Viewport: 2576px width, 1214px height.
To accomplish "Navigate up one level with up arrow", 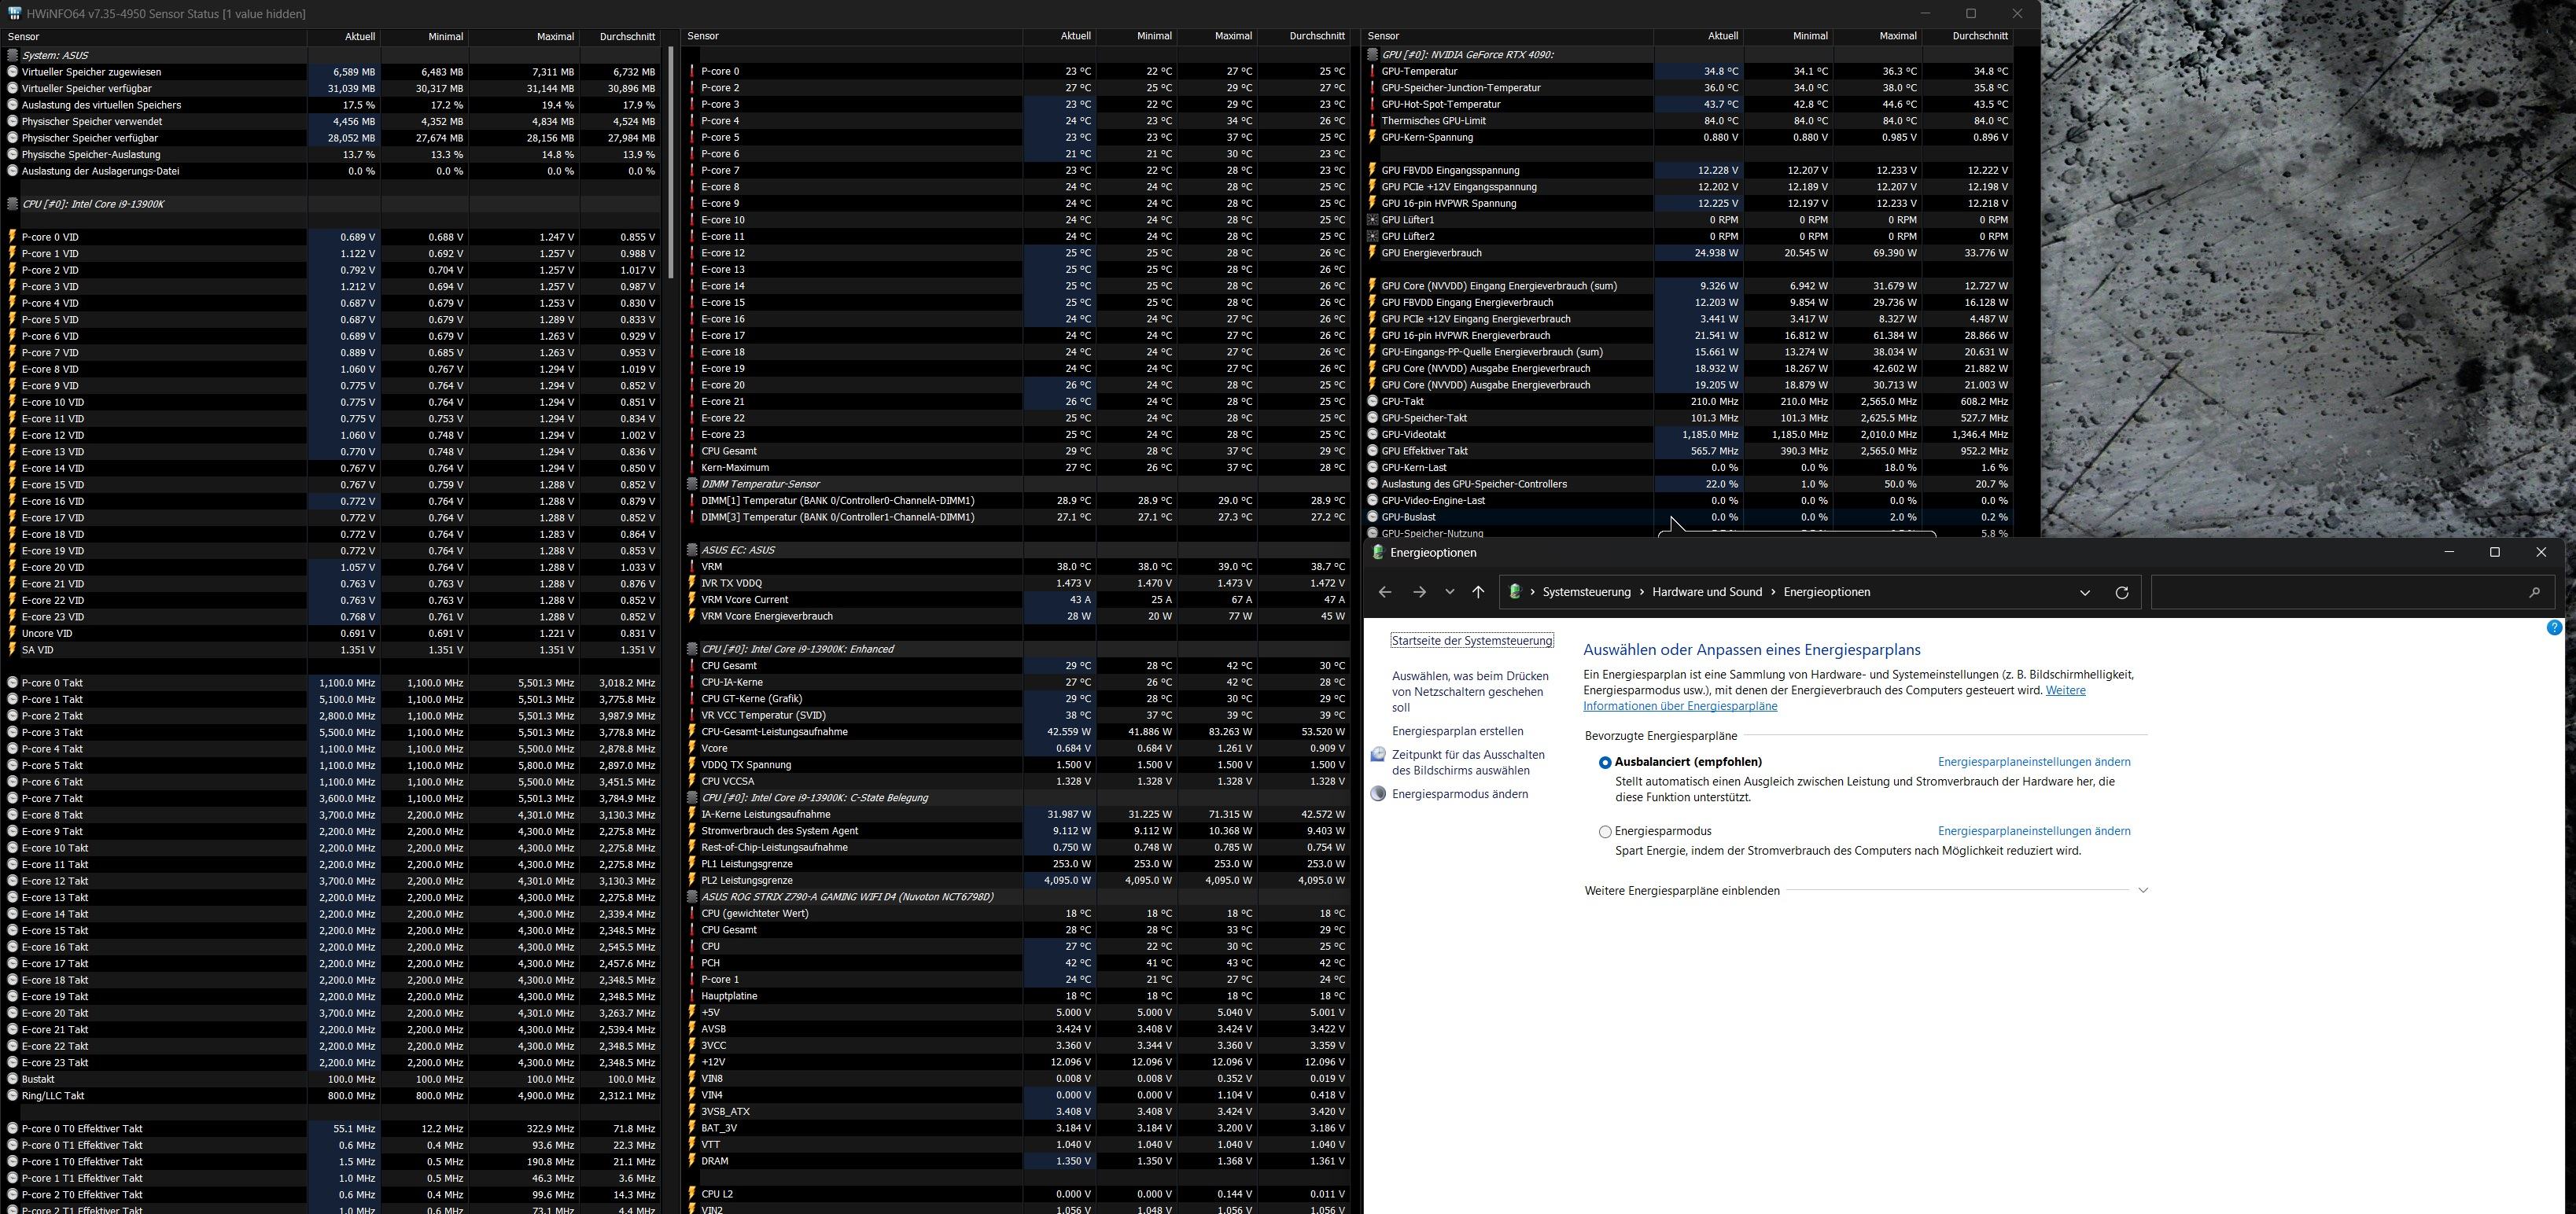I will point(1478,592).
